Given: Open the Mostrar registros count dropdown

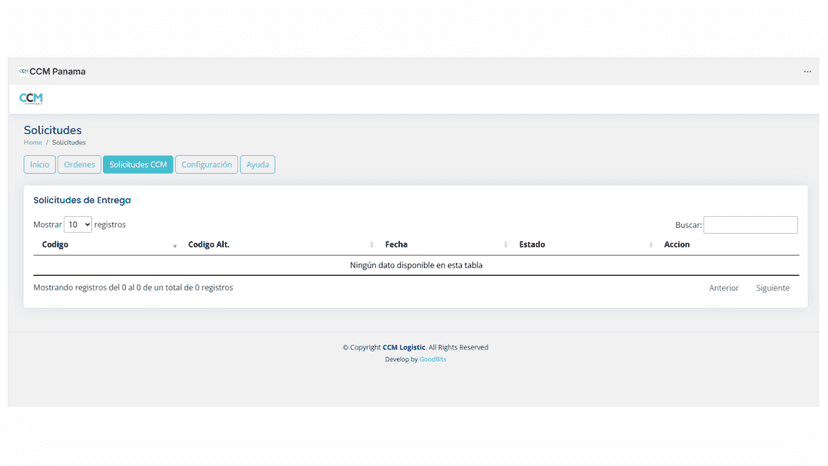Looking at the screenshot, I should (x=78, y=225).
